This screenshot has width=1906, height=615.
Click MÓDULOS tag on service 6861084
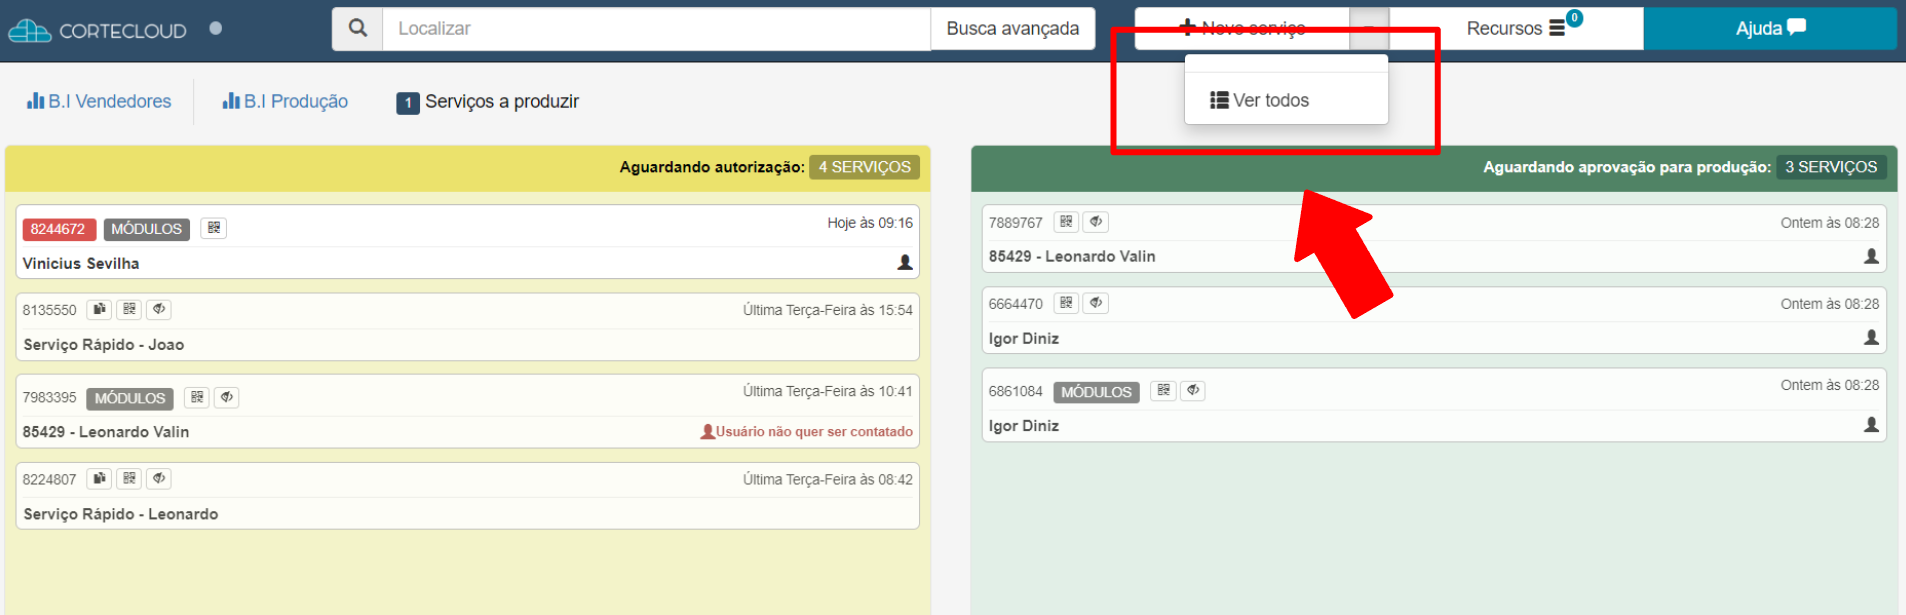point(1096,392)
